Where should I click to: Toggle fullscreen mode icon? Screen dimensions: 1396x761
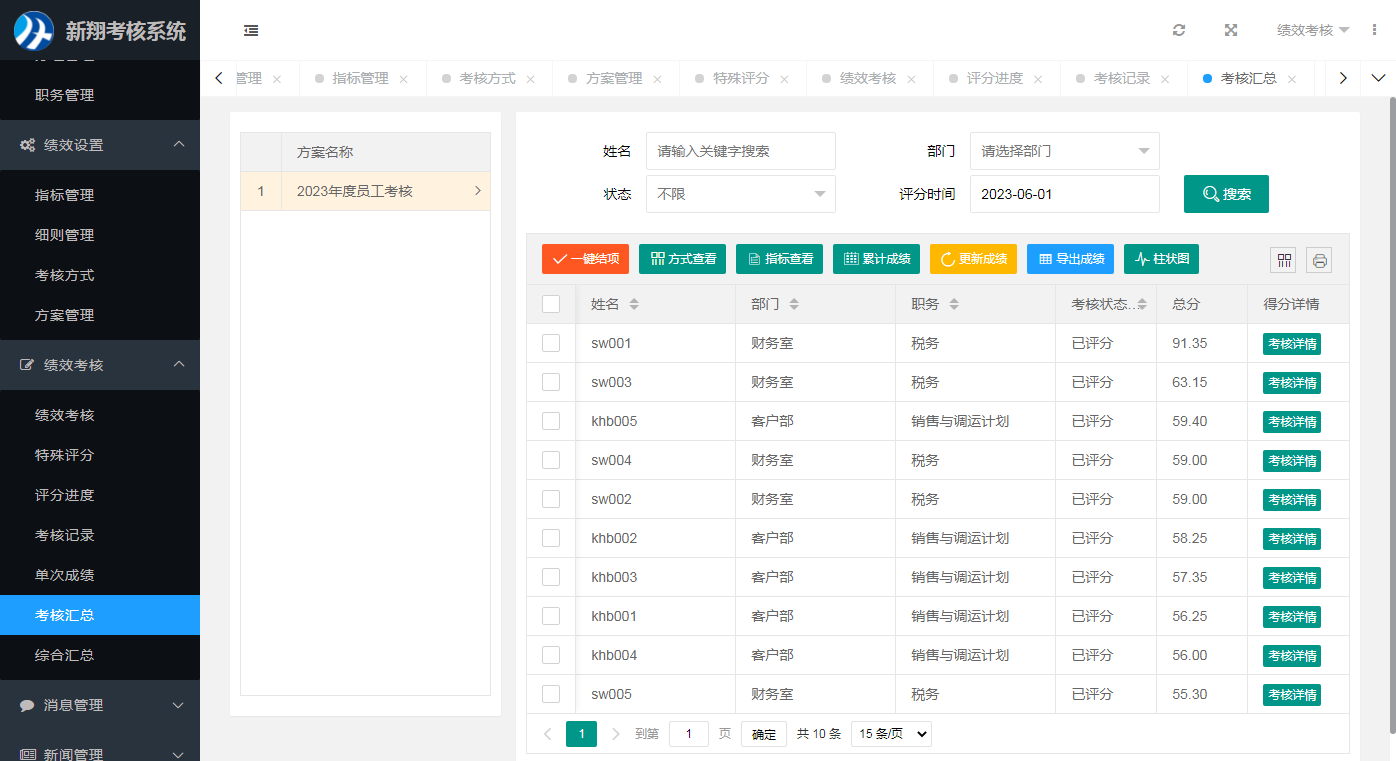click(x=1231, y=30)
